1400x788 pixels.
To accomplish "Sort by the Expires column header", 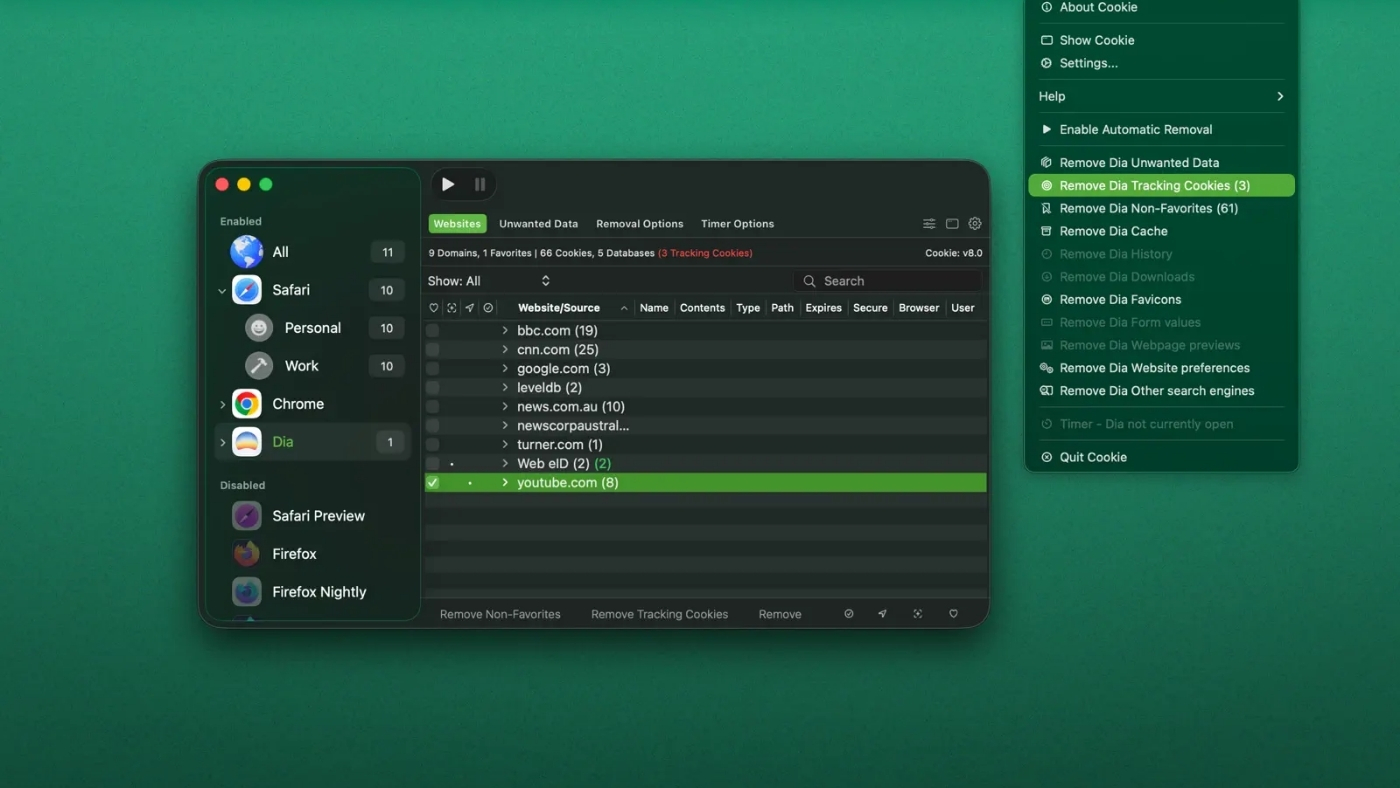I will (824, 308).
